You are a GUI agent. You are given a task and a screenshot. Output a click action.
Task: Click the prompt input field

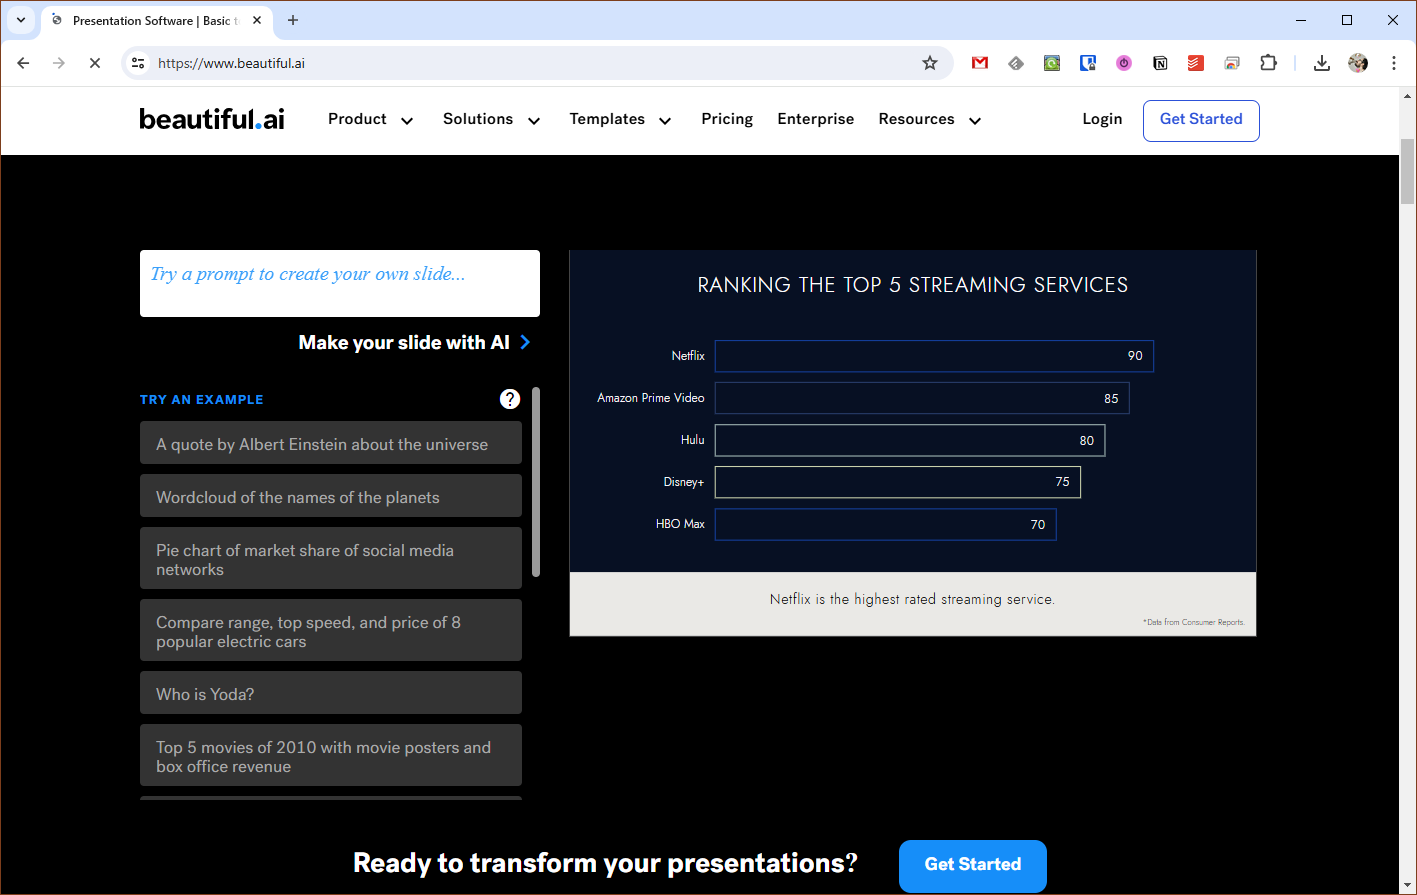[340, 283]
